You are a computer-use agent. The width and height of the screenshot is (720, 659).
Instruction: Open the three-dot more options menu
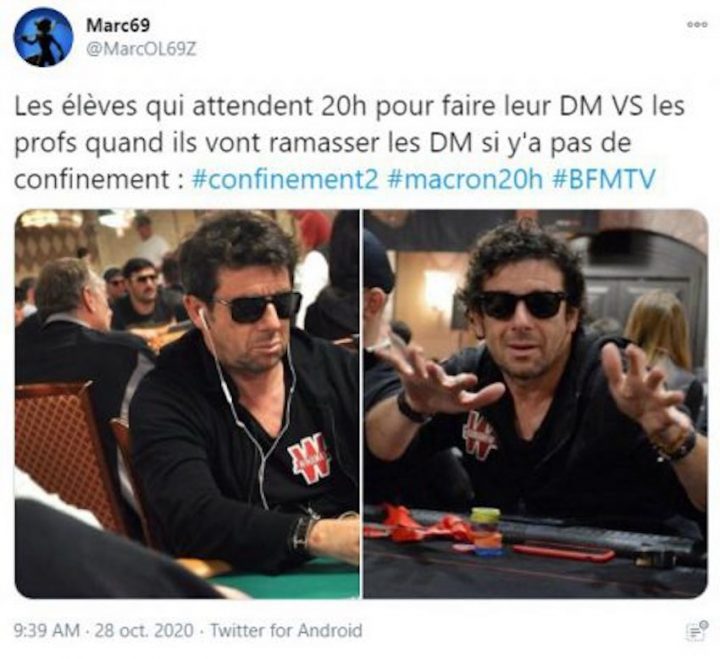[x=697, y=25]
